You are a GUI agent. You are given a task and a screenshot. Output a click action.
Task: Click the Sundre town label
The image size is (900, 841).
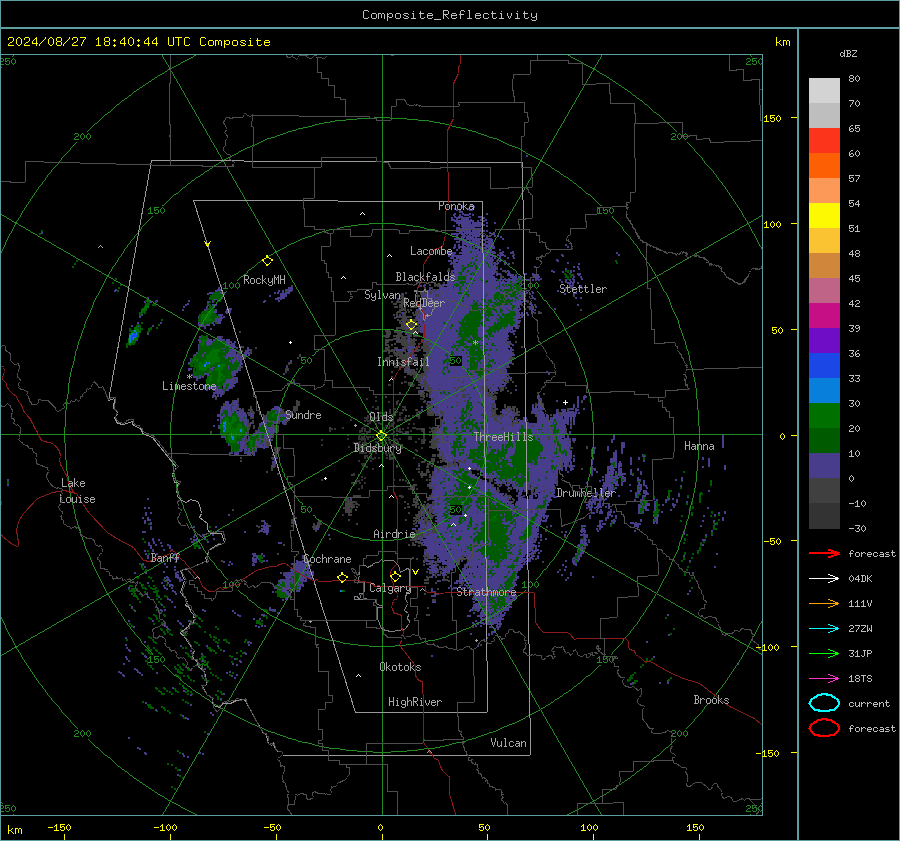(x=303, y=414)
